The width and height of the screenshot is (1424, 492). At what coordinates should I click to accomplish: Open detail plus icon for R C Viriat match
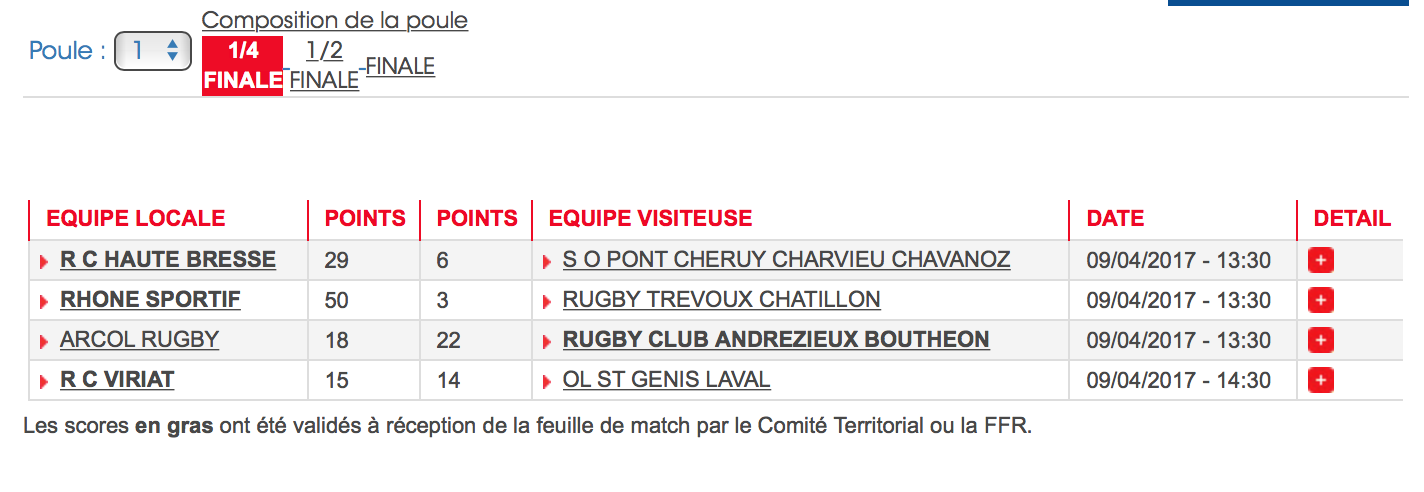click(1321, 380)
